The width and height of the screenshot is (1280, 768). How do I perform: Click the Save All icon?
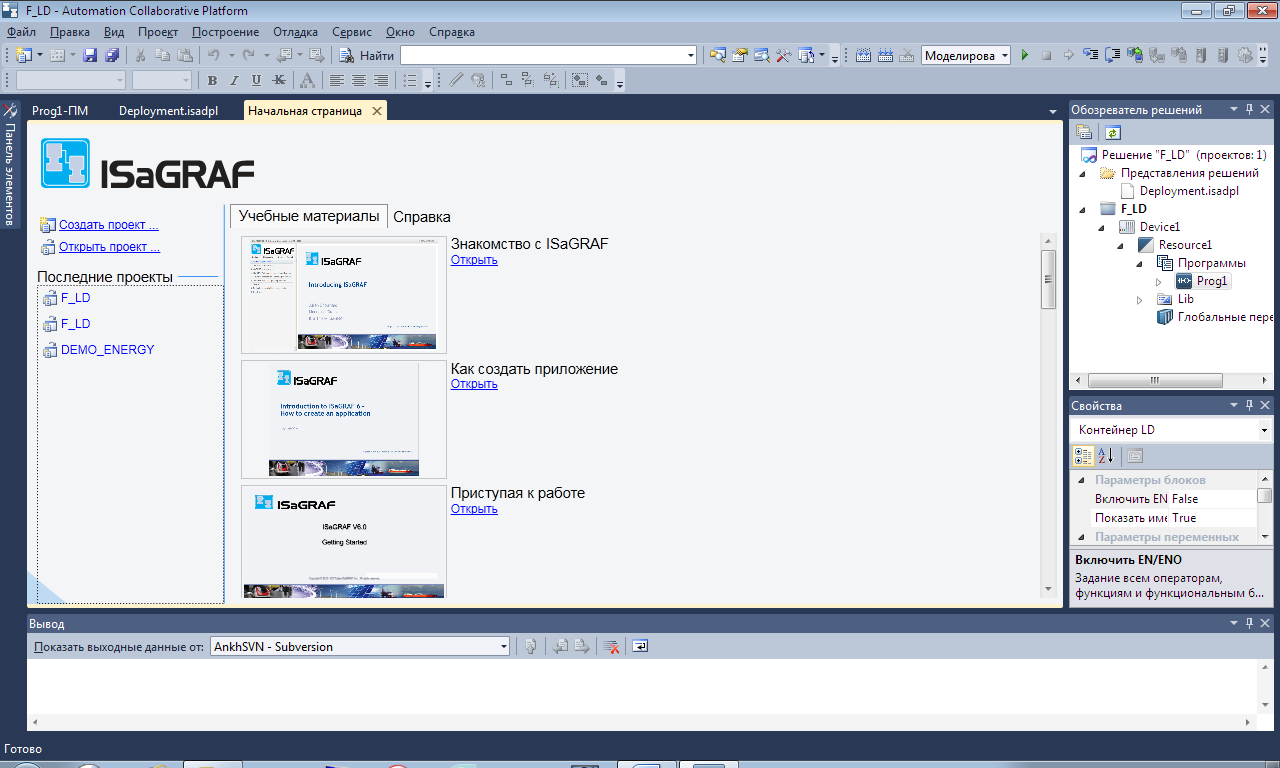pyautogui.click(x=112, y=55)
